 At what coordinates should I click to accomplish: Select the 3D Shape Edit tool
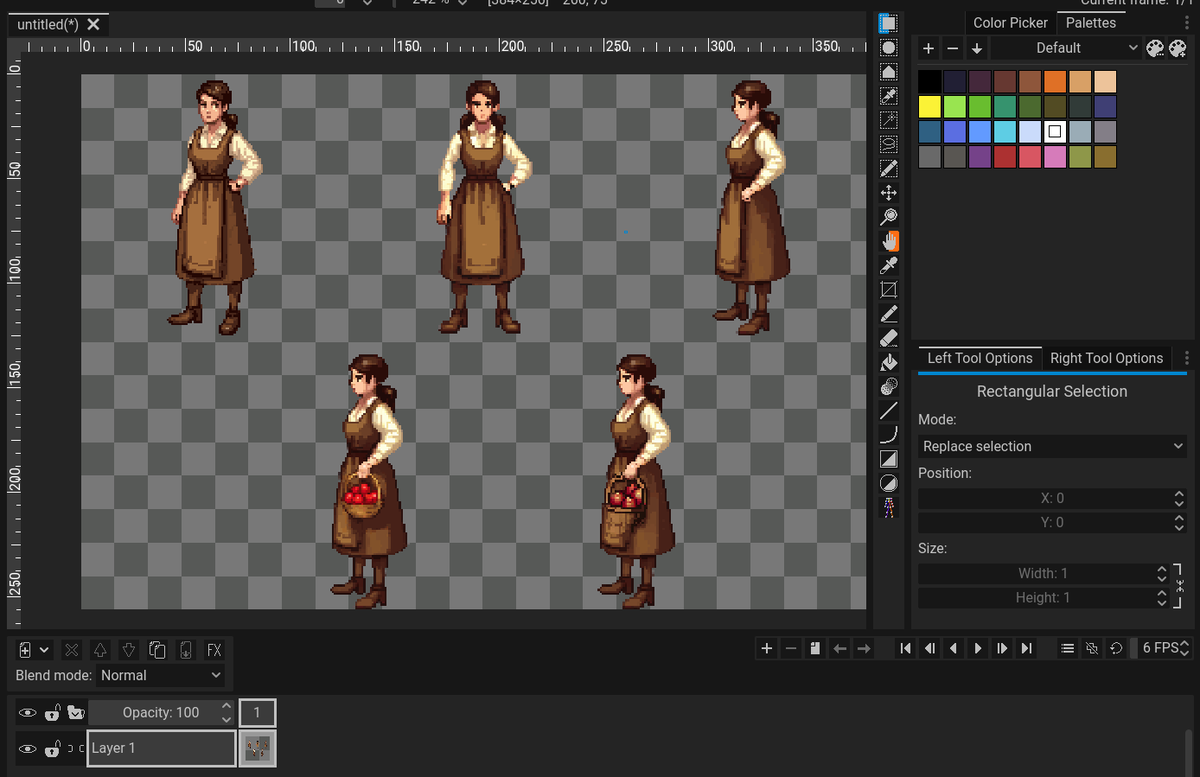[x=888, y=508]
